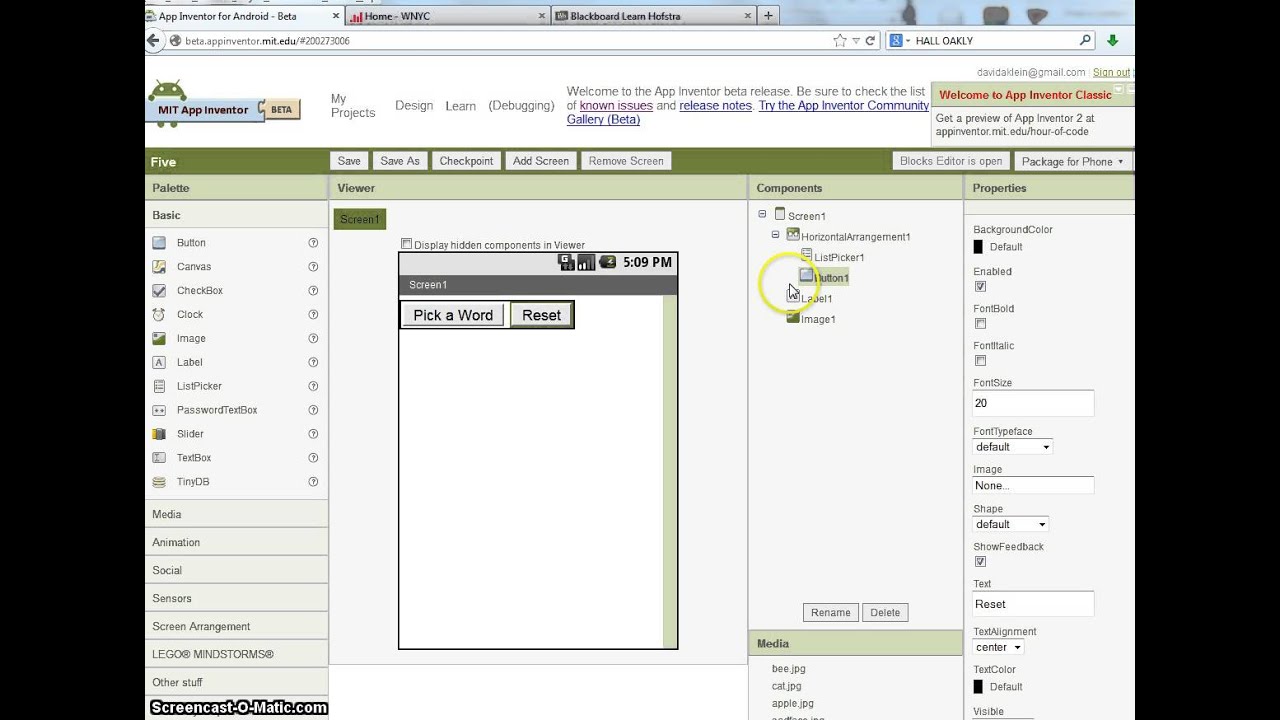The height and width of the screenshot is (720, 1280).
Task: Click the Checkpoint button
Action: 466,161
